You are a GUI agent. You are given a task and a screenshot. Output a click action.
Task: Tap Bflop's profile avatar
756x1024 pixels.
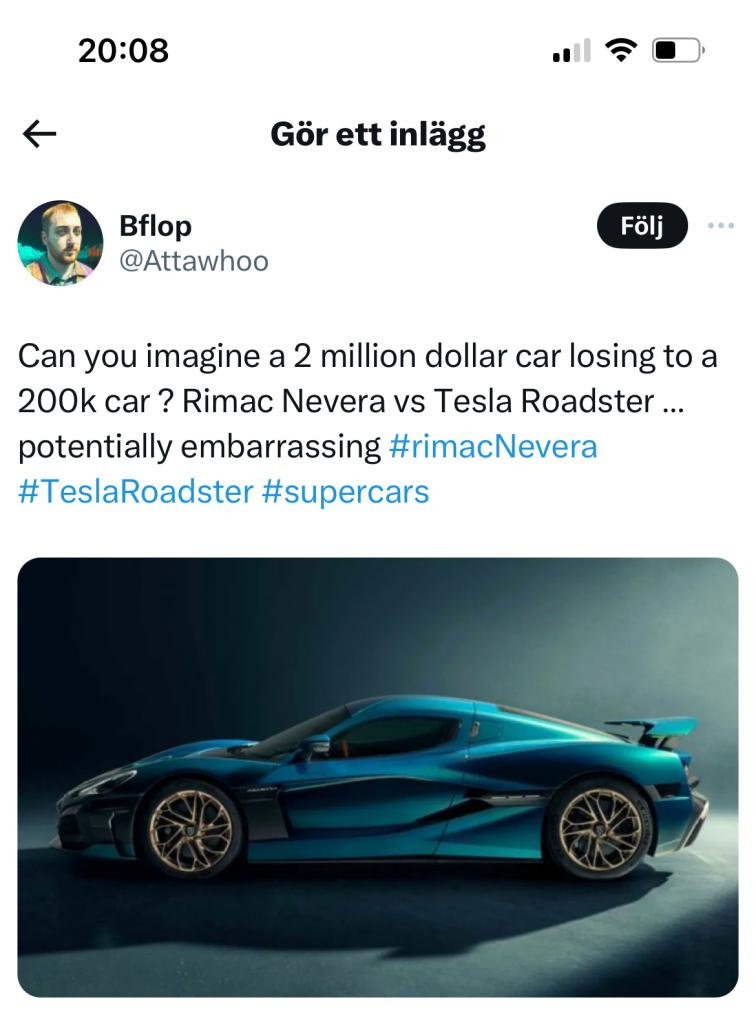60,243
